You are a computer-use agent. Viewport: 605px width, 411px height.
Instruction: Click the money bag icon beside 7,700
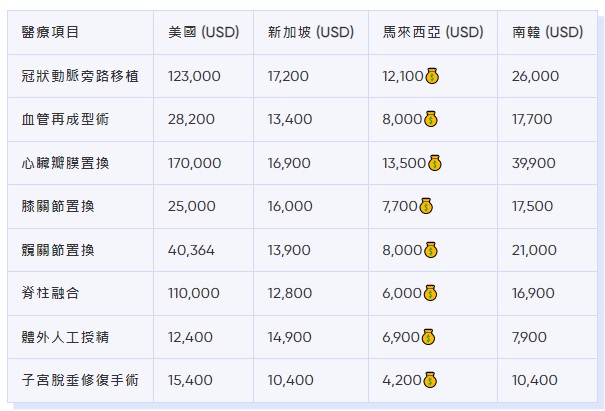[426, 206]
